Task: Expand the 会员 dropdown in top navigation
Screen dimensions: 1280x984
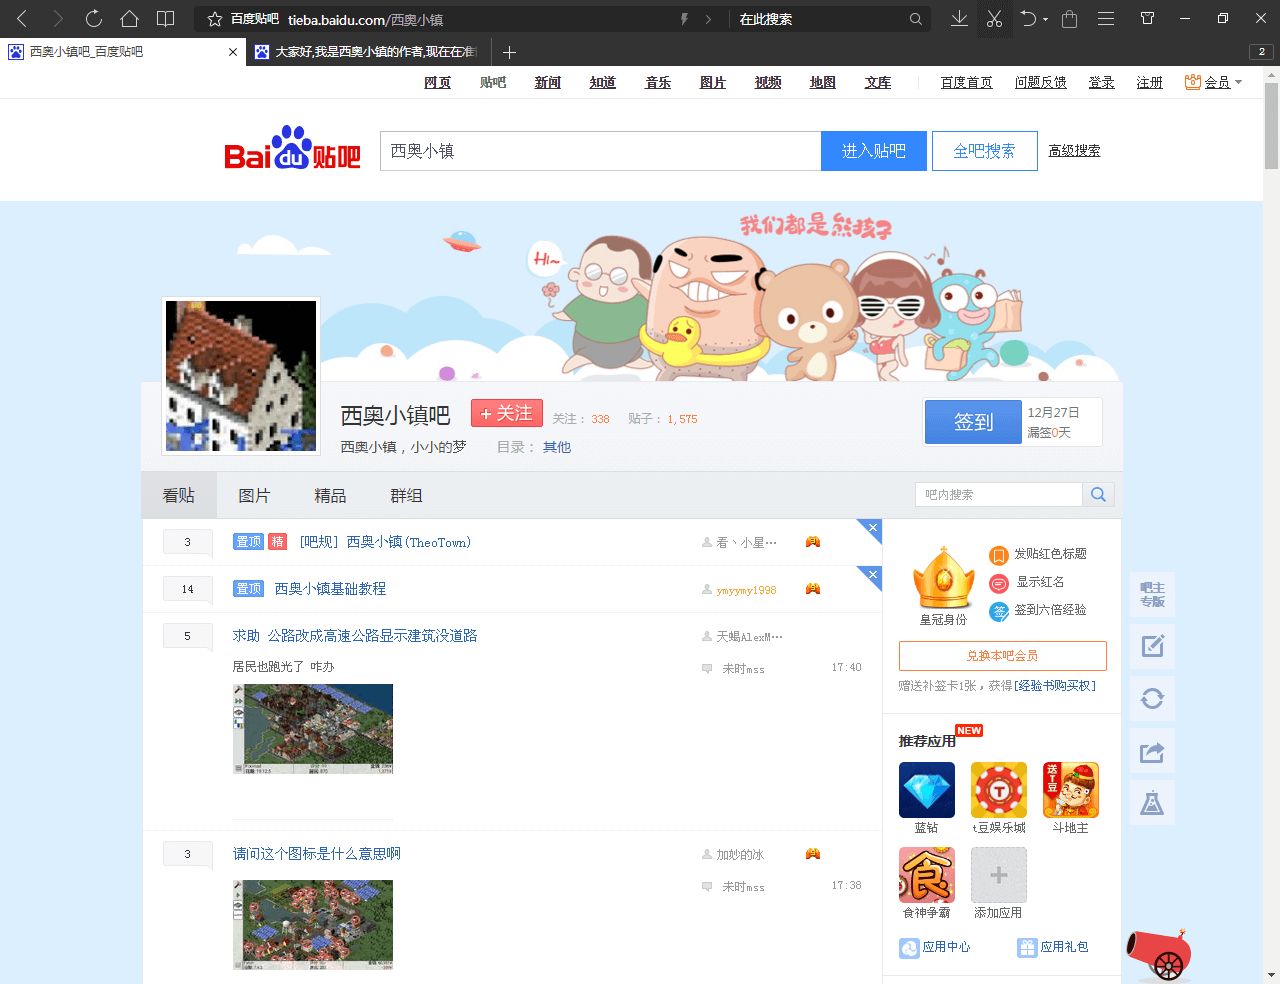Action: (1238, 82)
